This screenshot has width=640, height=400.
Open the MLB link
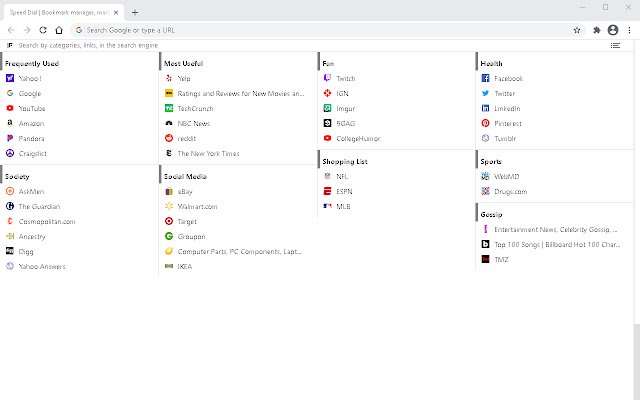[x=343, y=207]
